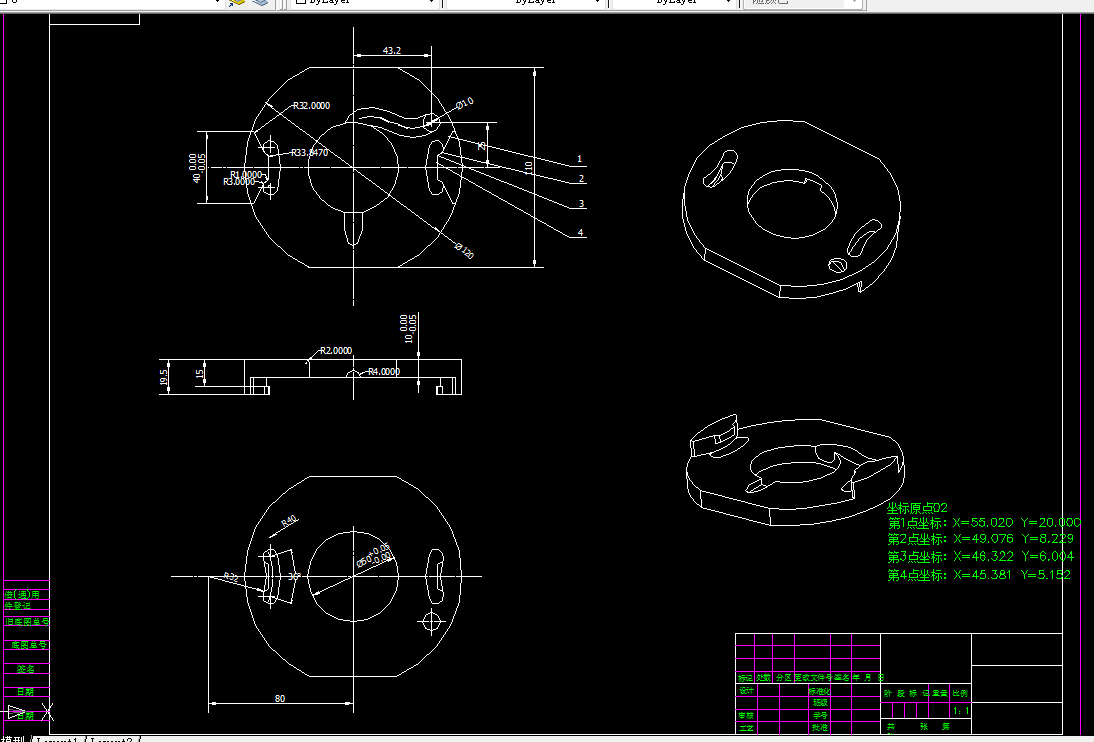Switch to the Layout1 tab

[59, 739]
